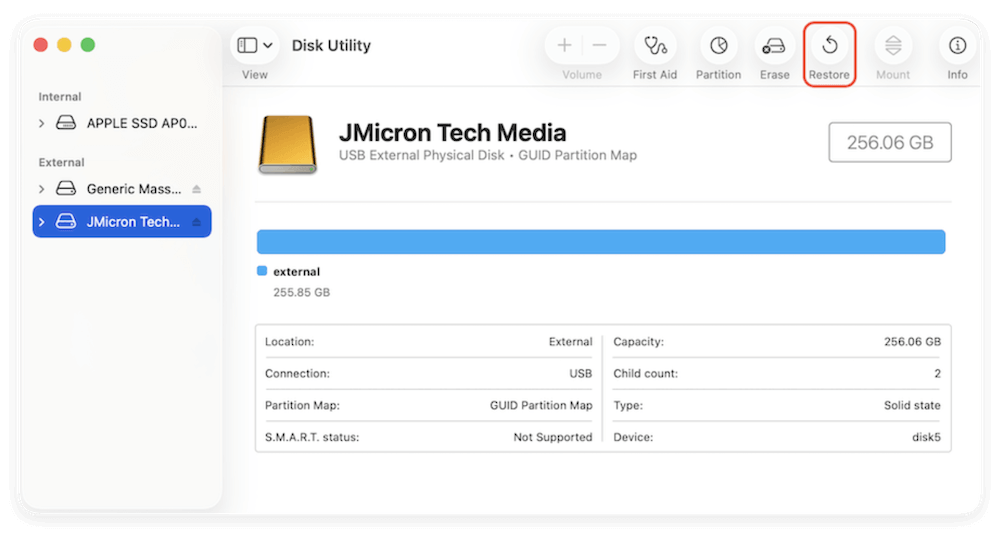Screen dimensions: 1000x533
Task: Minimize window with the yellow button
Action: point(64,45)
